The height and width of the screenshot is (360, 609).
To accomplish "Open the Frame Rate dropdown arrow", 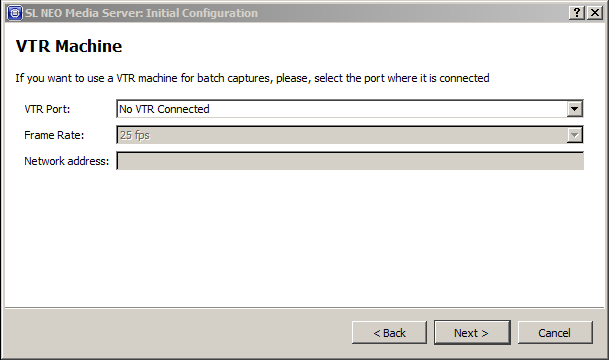I will click(x=574, y=135).
